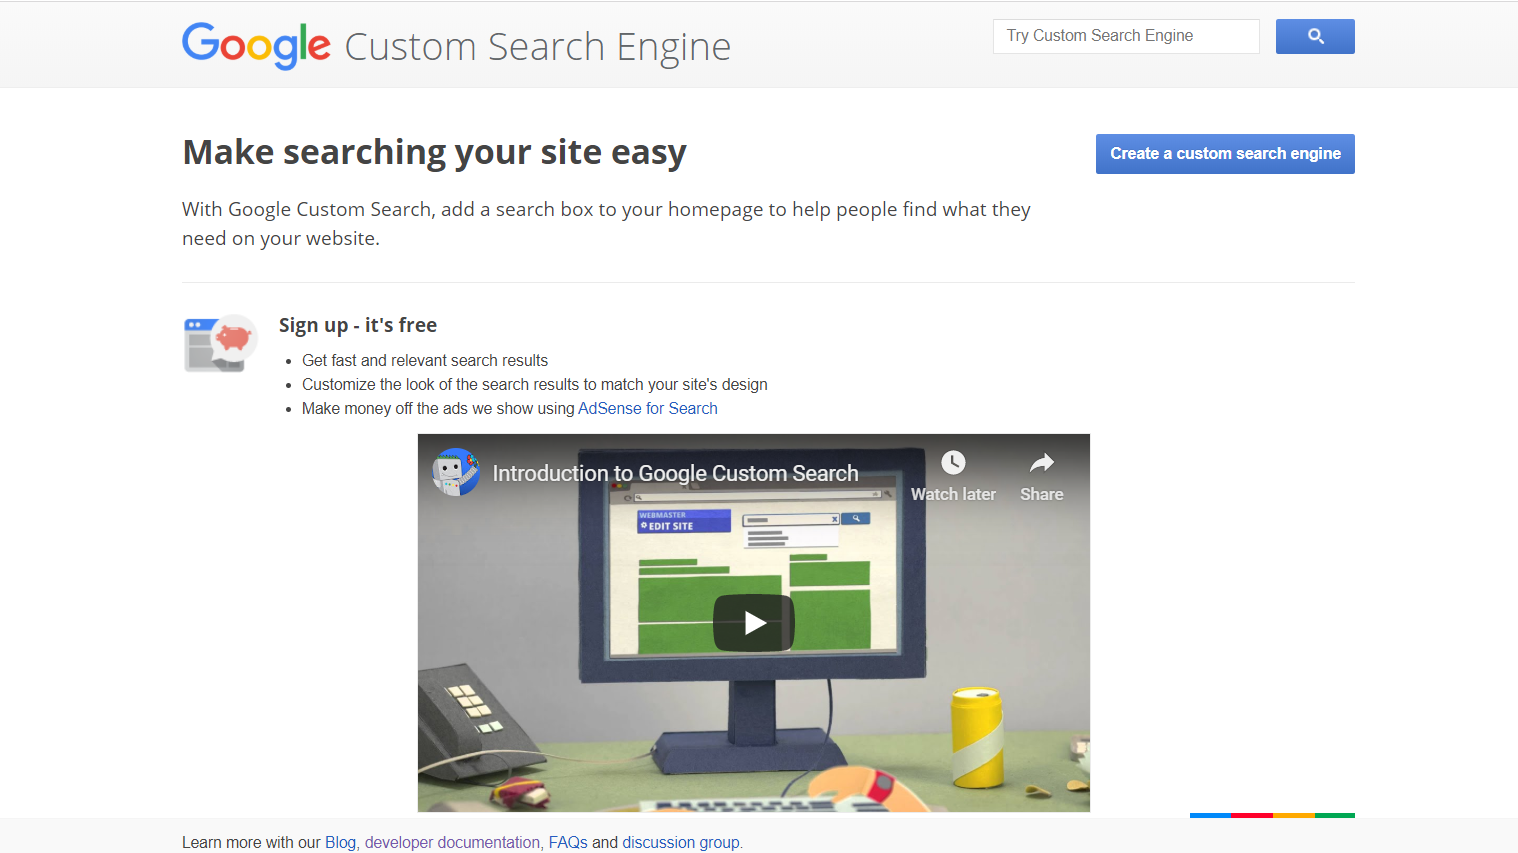Click the Customize the look of search results bullet

point(535,384)
